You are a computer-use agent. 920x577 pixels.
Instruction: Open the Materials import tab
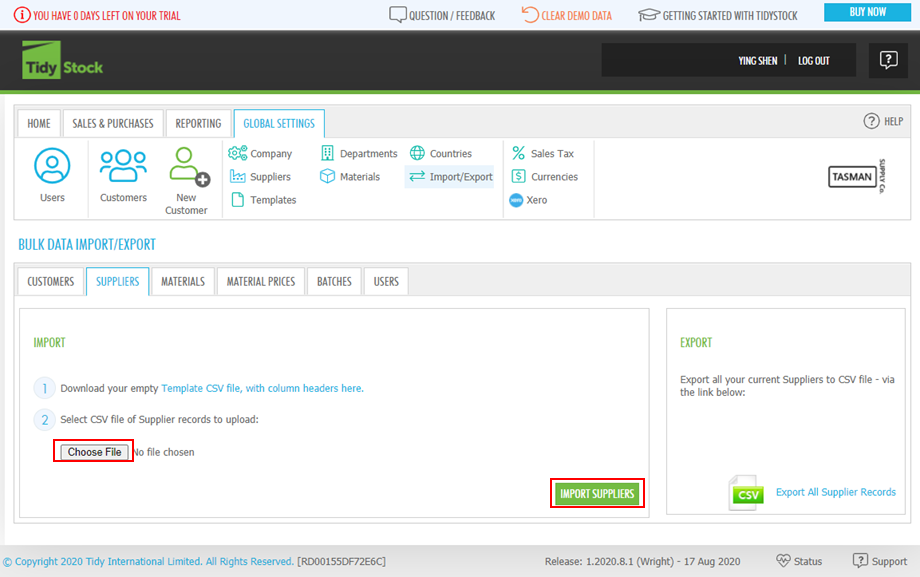click(x=183, y=281)
